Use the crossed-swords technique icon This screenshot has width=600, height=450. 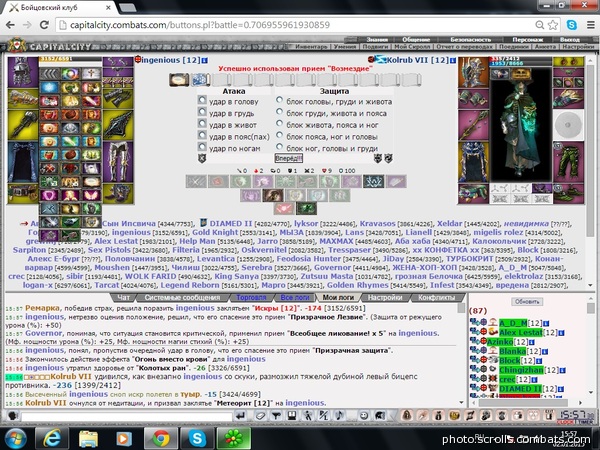click(x=196, y=181)
